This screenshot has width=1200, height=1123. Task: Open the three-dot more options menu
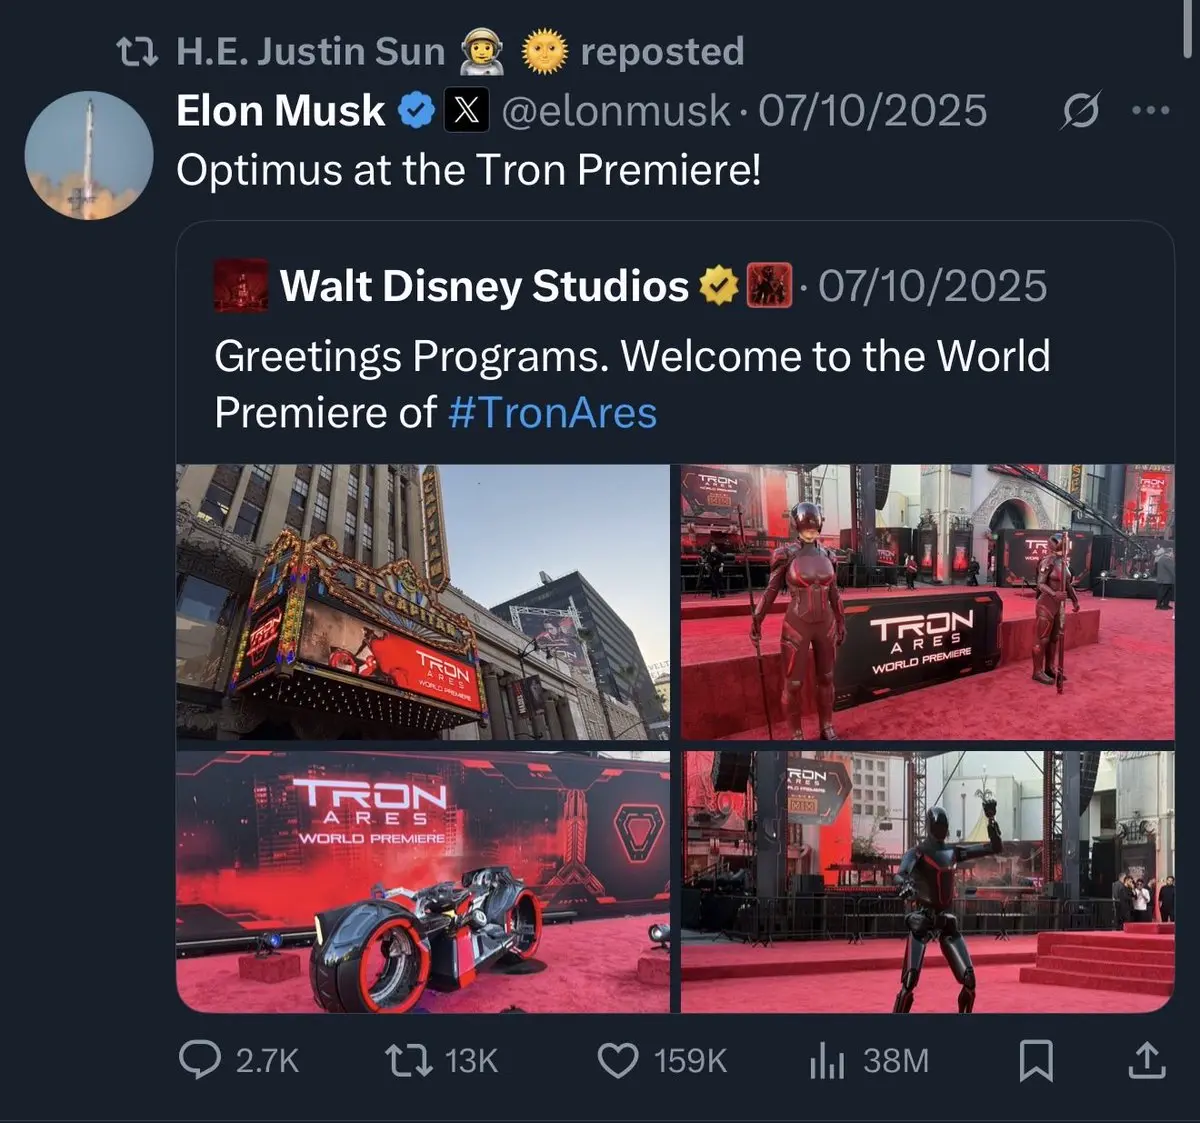pos(1150,110)
